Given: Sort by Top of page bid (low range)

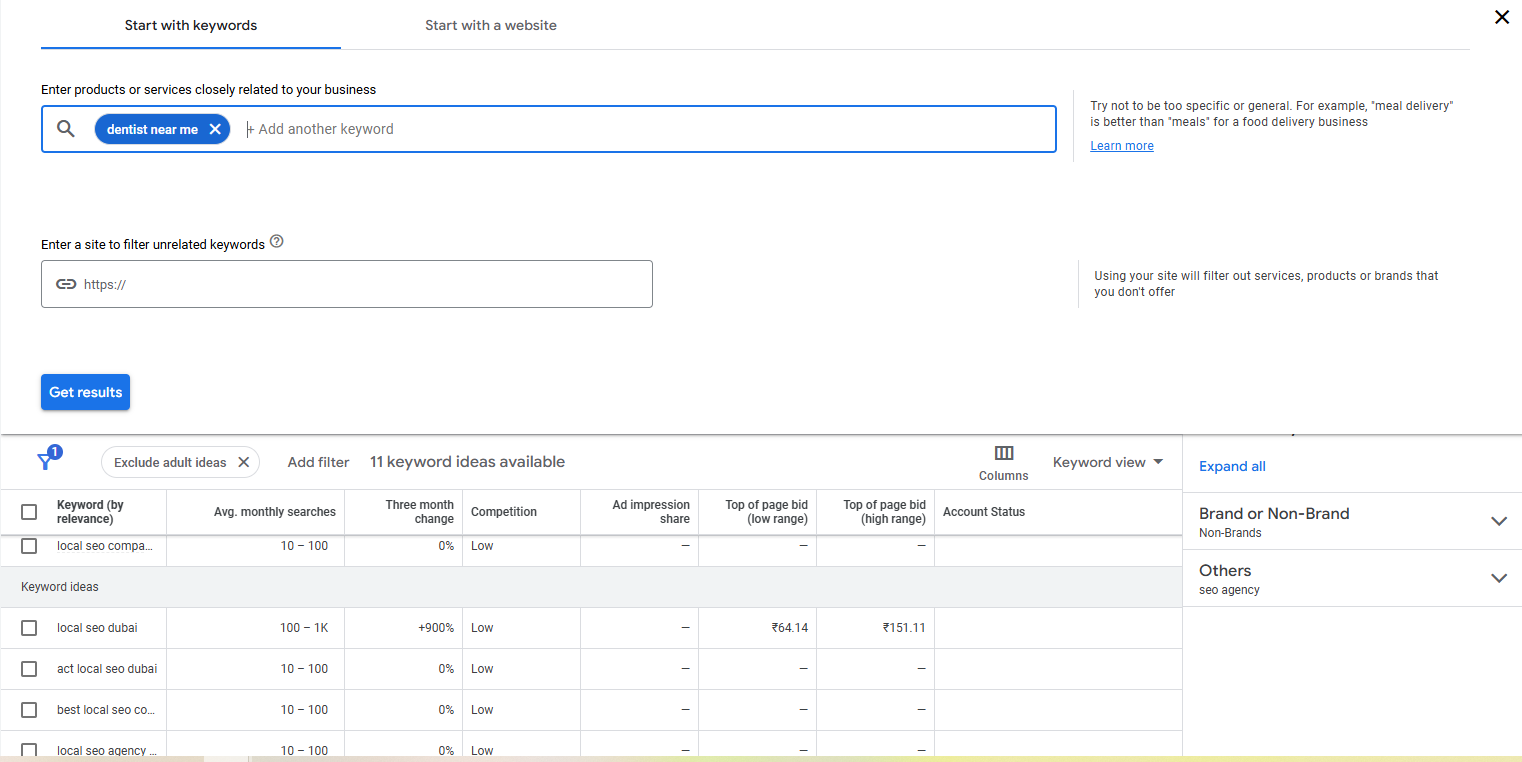Looking at the screenshot, I should tap(766, 512).
